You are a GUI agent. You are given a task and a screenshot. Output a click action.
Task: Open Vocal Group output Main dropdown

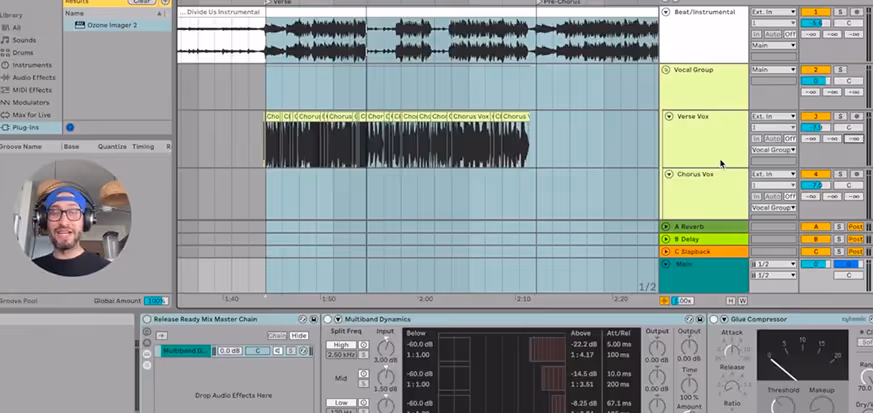773,70
